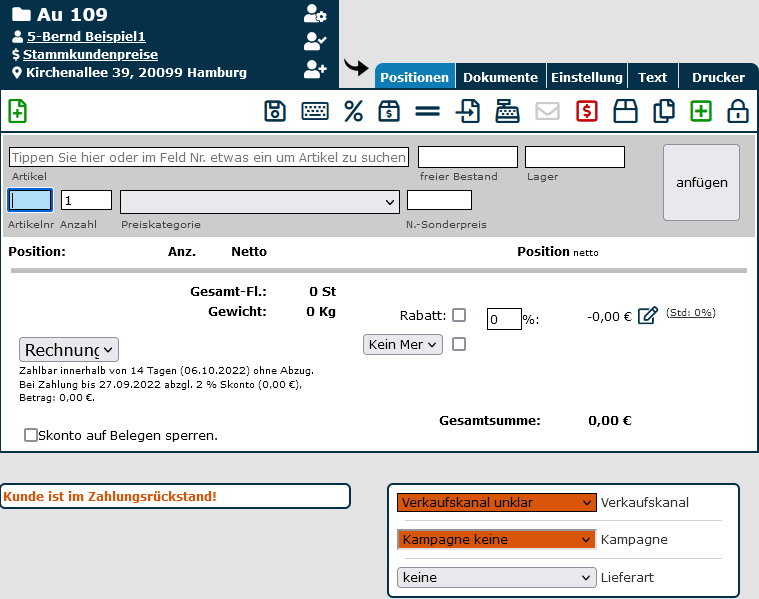This screenshot has height=599, width=759.
Task: Switch to the Dokumente tab
Action: pyautogui.click(x=500, y=77)
